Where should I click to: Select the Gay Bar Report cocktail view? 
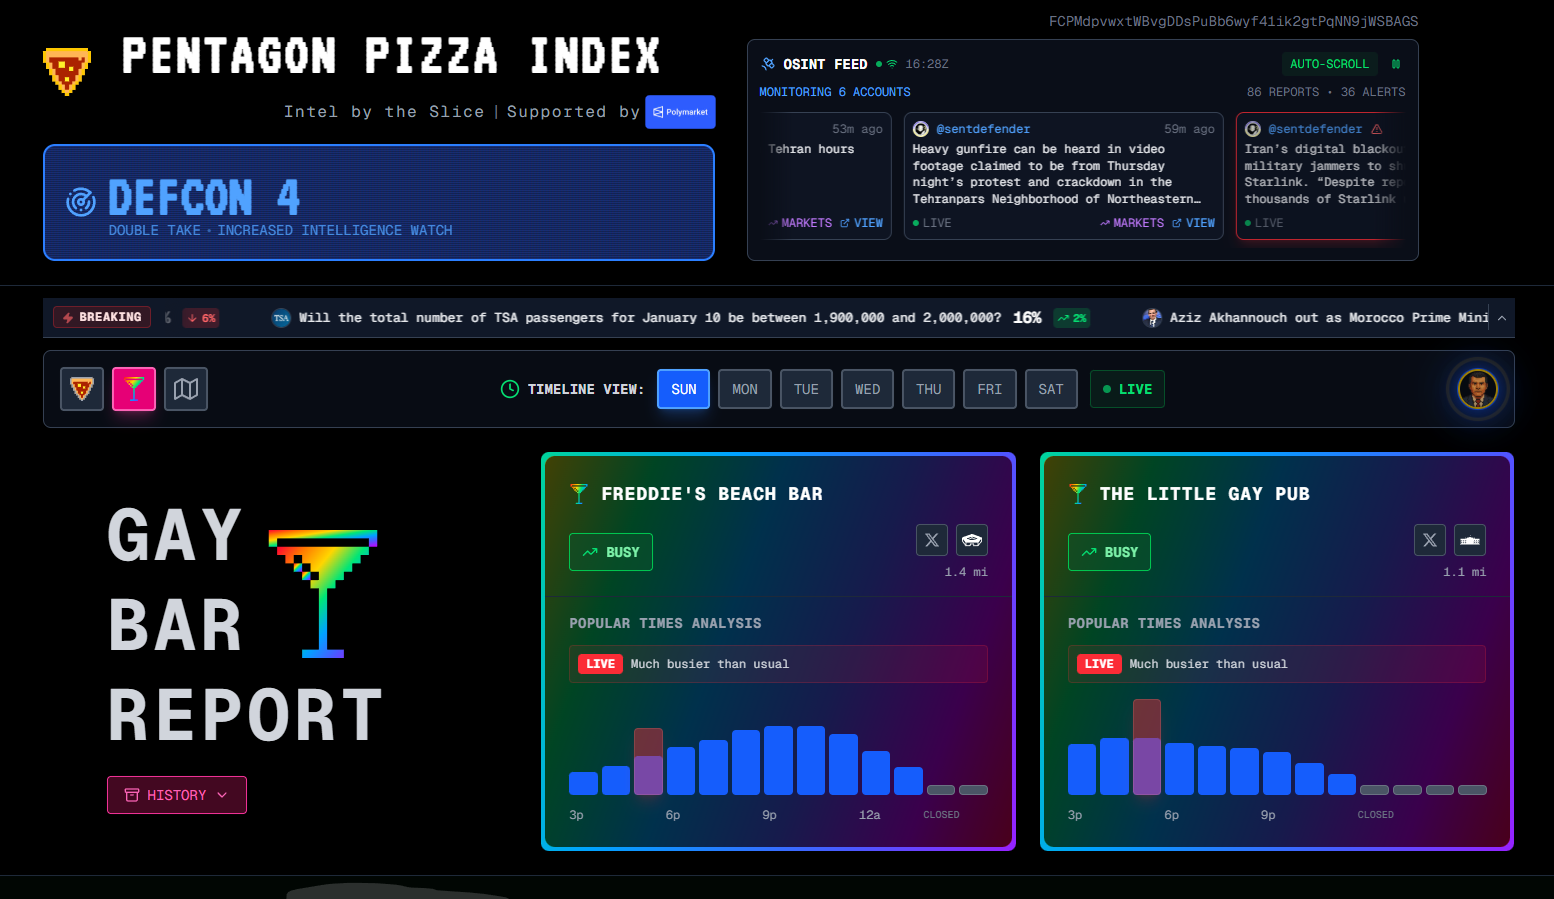[x=134, y=389]
